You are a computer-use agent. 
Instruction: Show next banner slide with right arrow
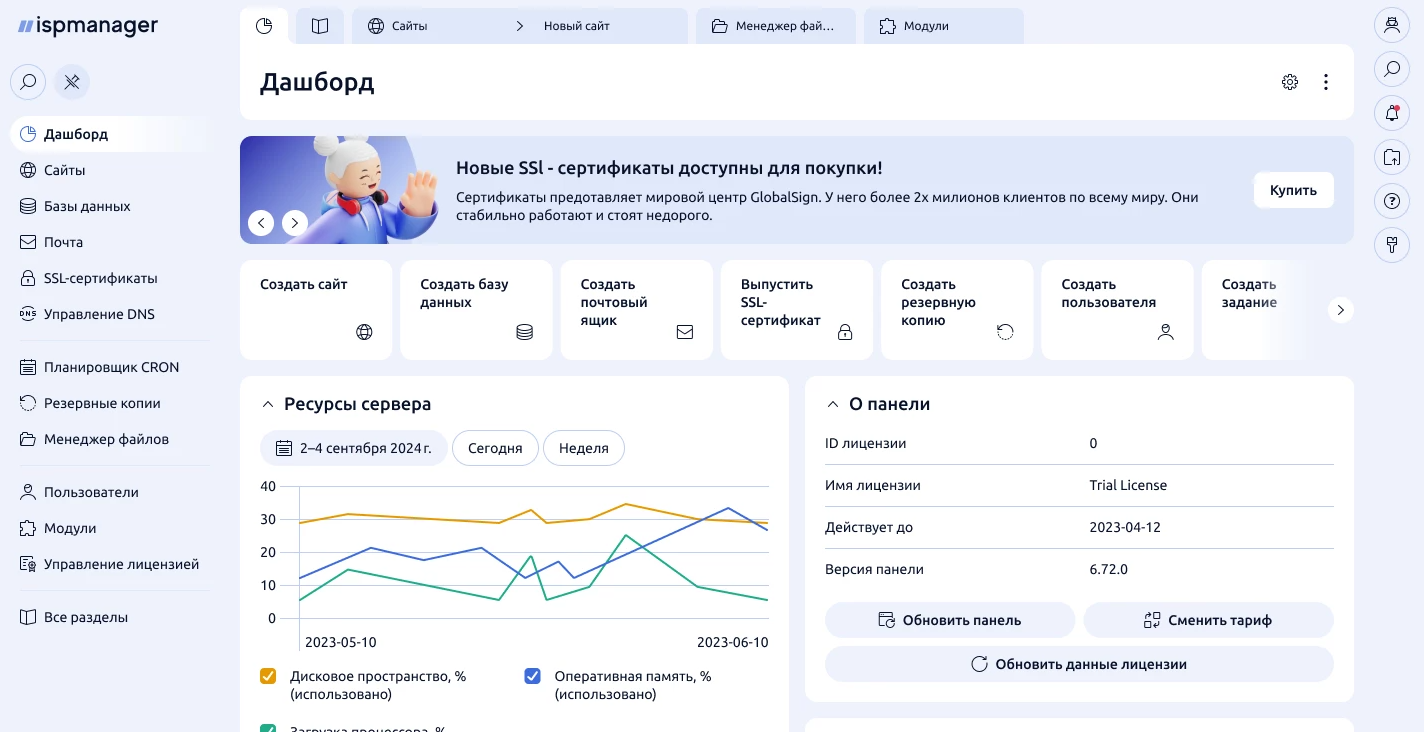coord(294,223)
